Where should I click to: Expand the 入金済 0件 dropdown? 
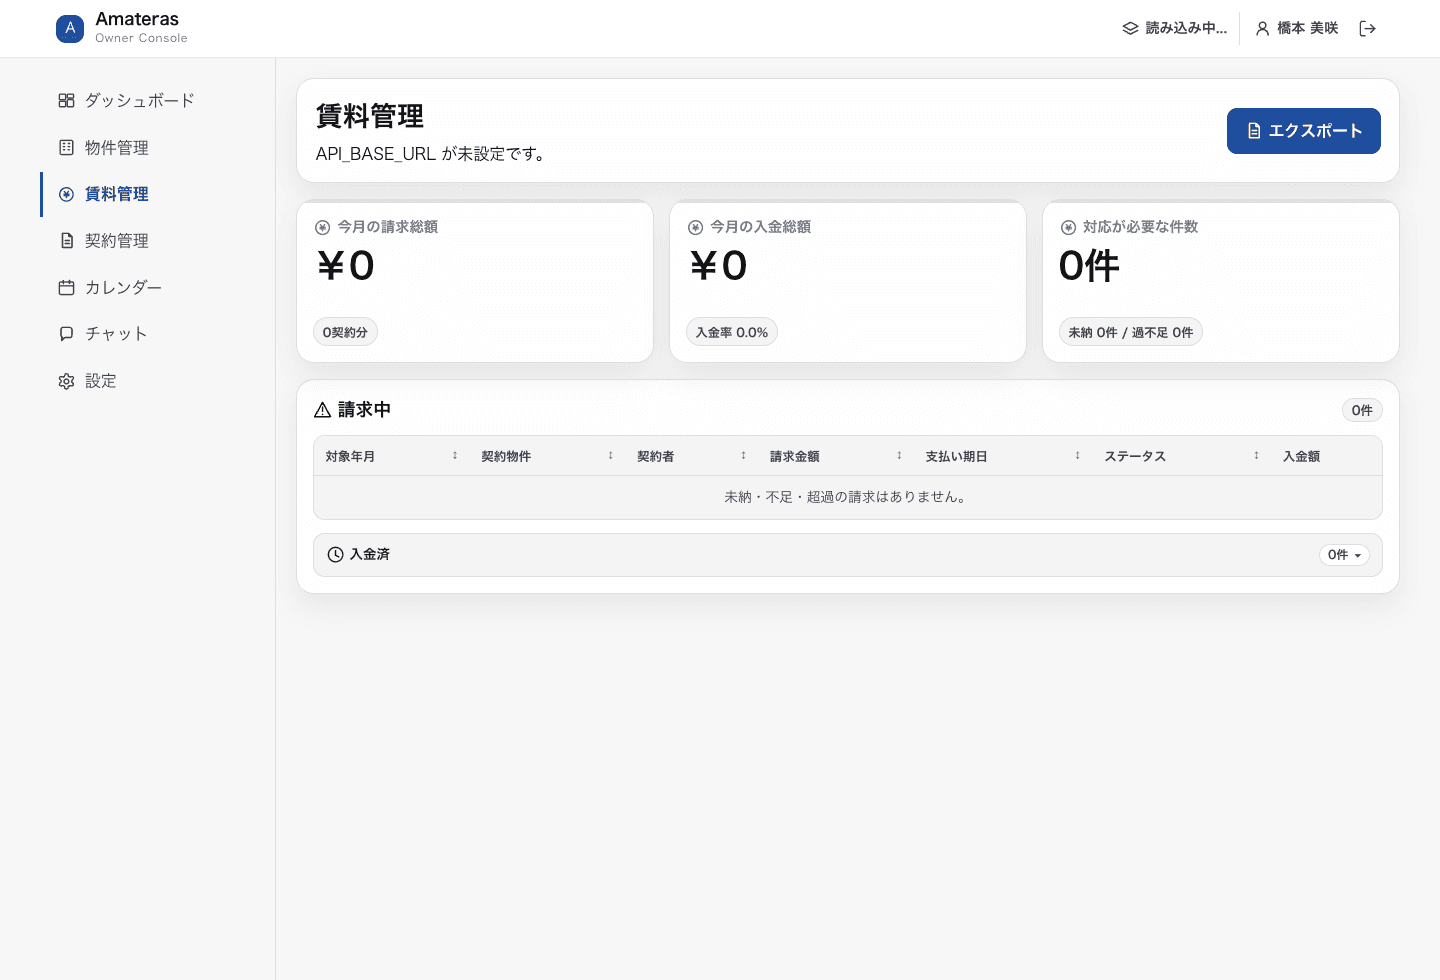[1344, 555]
